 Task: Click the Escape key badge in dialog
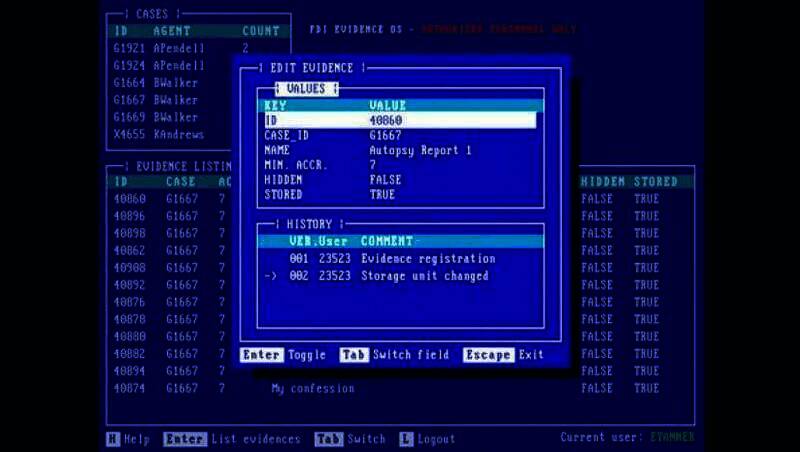tap(488, 355)
